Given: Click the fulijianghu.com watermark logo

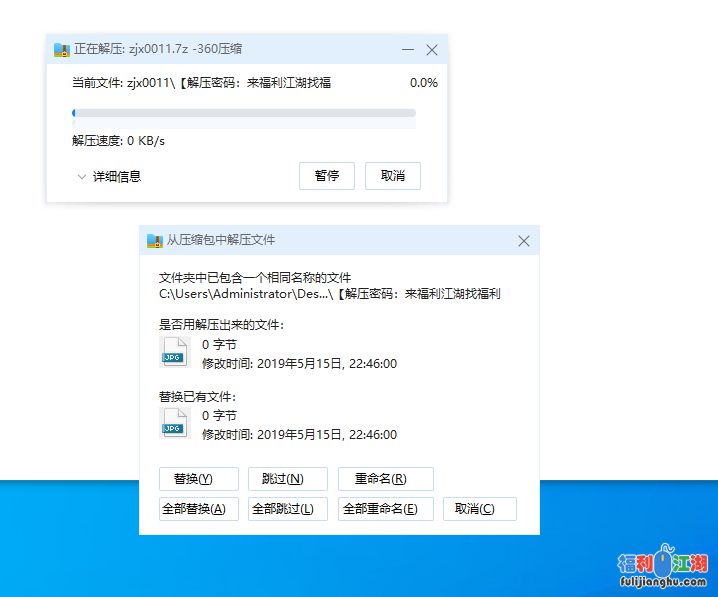Looking at the screenshot, I should pos(662,570).
